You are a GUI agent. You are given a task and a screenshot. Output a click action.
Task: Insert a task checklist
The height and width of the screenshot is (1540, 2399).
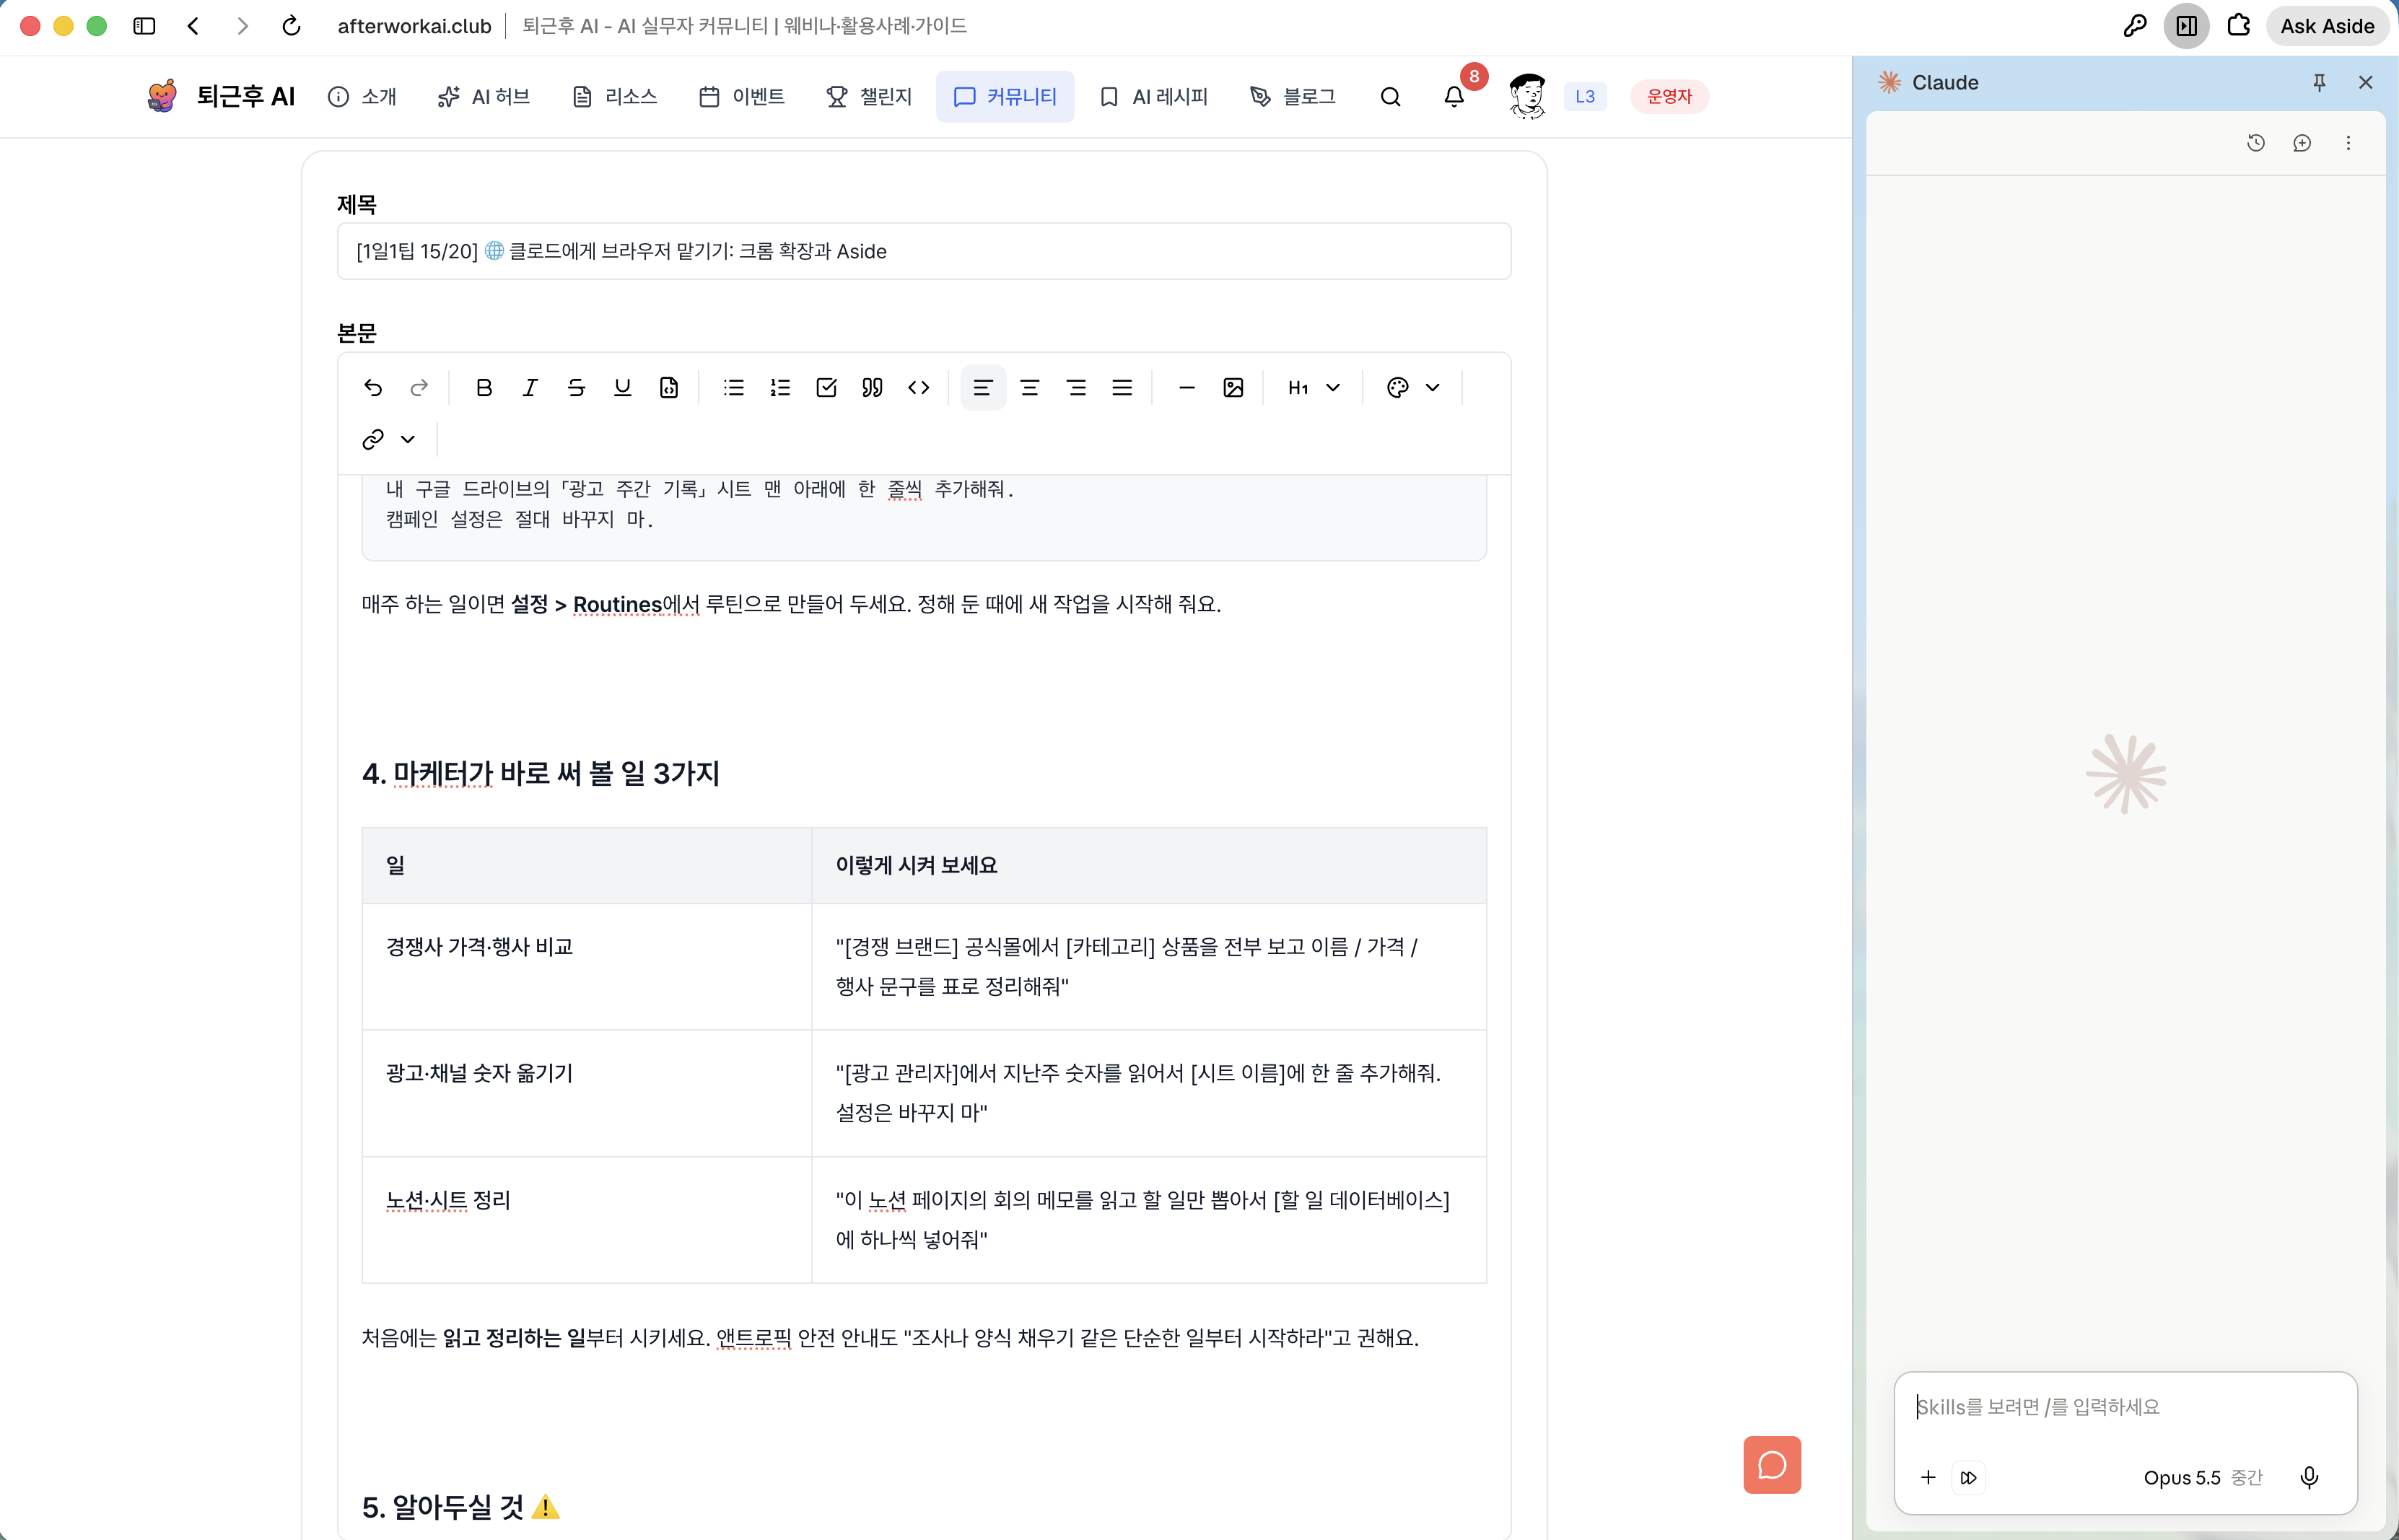pos(826,388)
